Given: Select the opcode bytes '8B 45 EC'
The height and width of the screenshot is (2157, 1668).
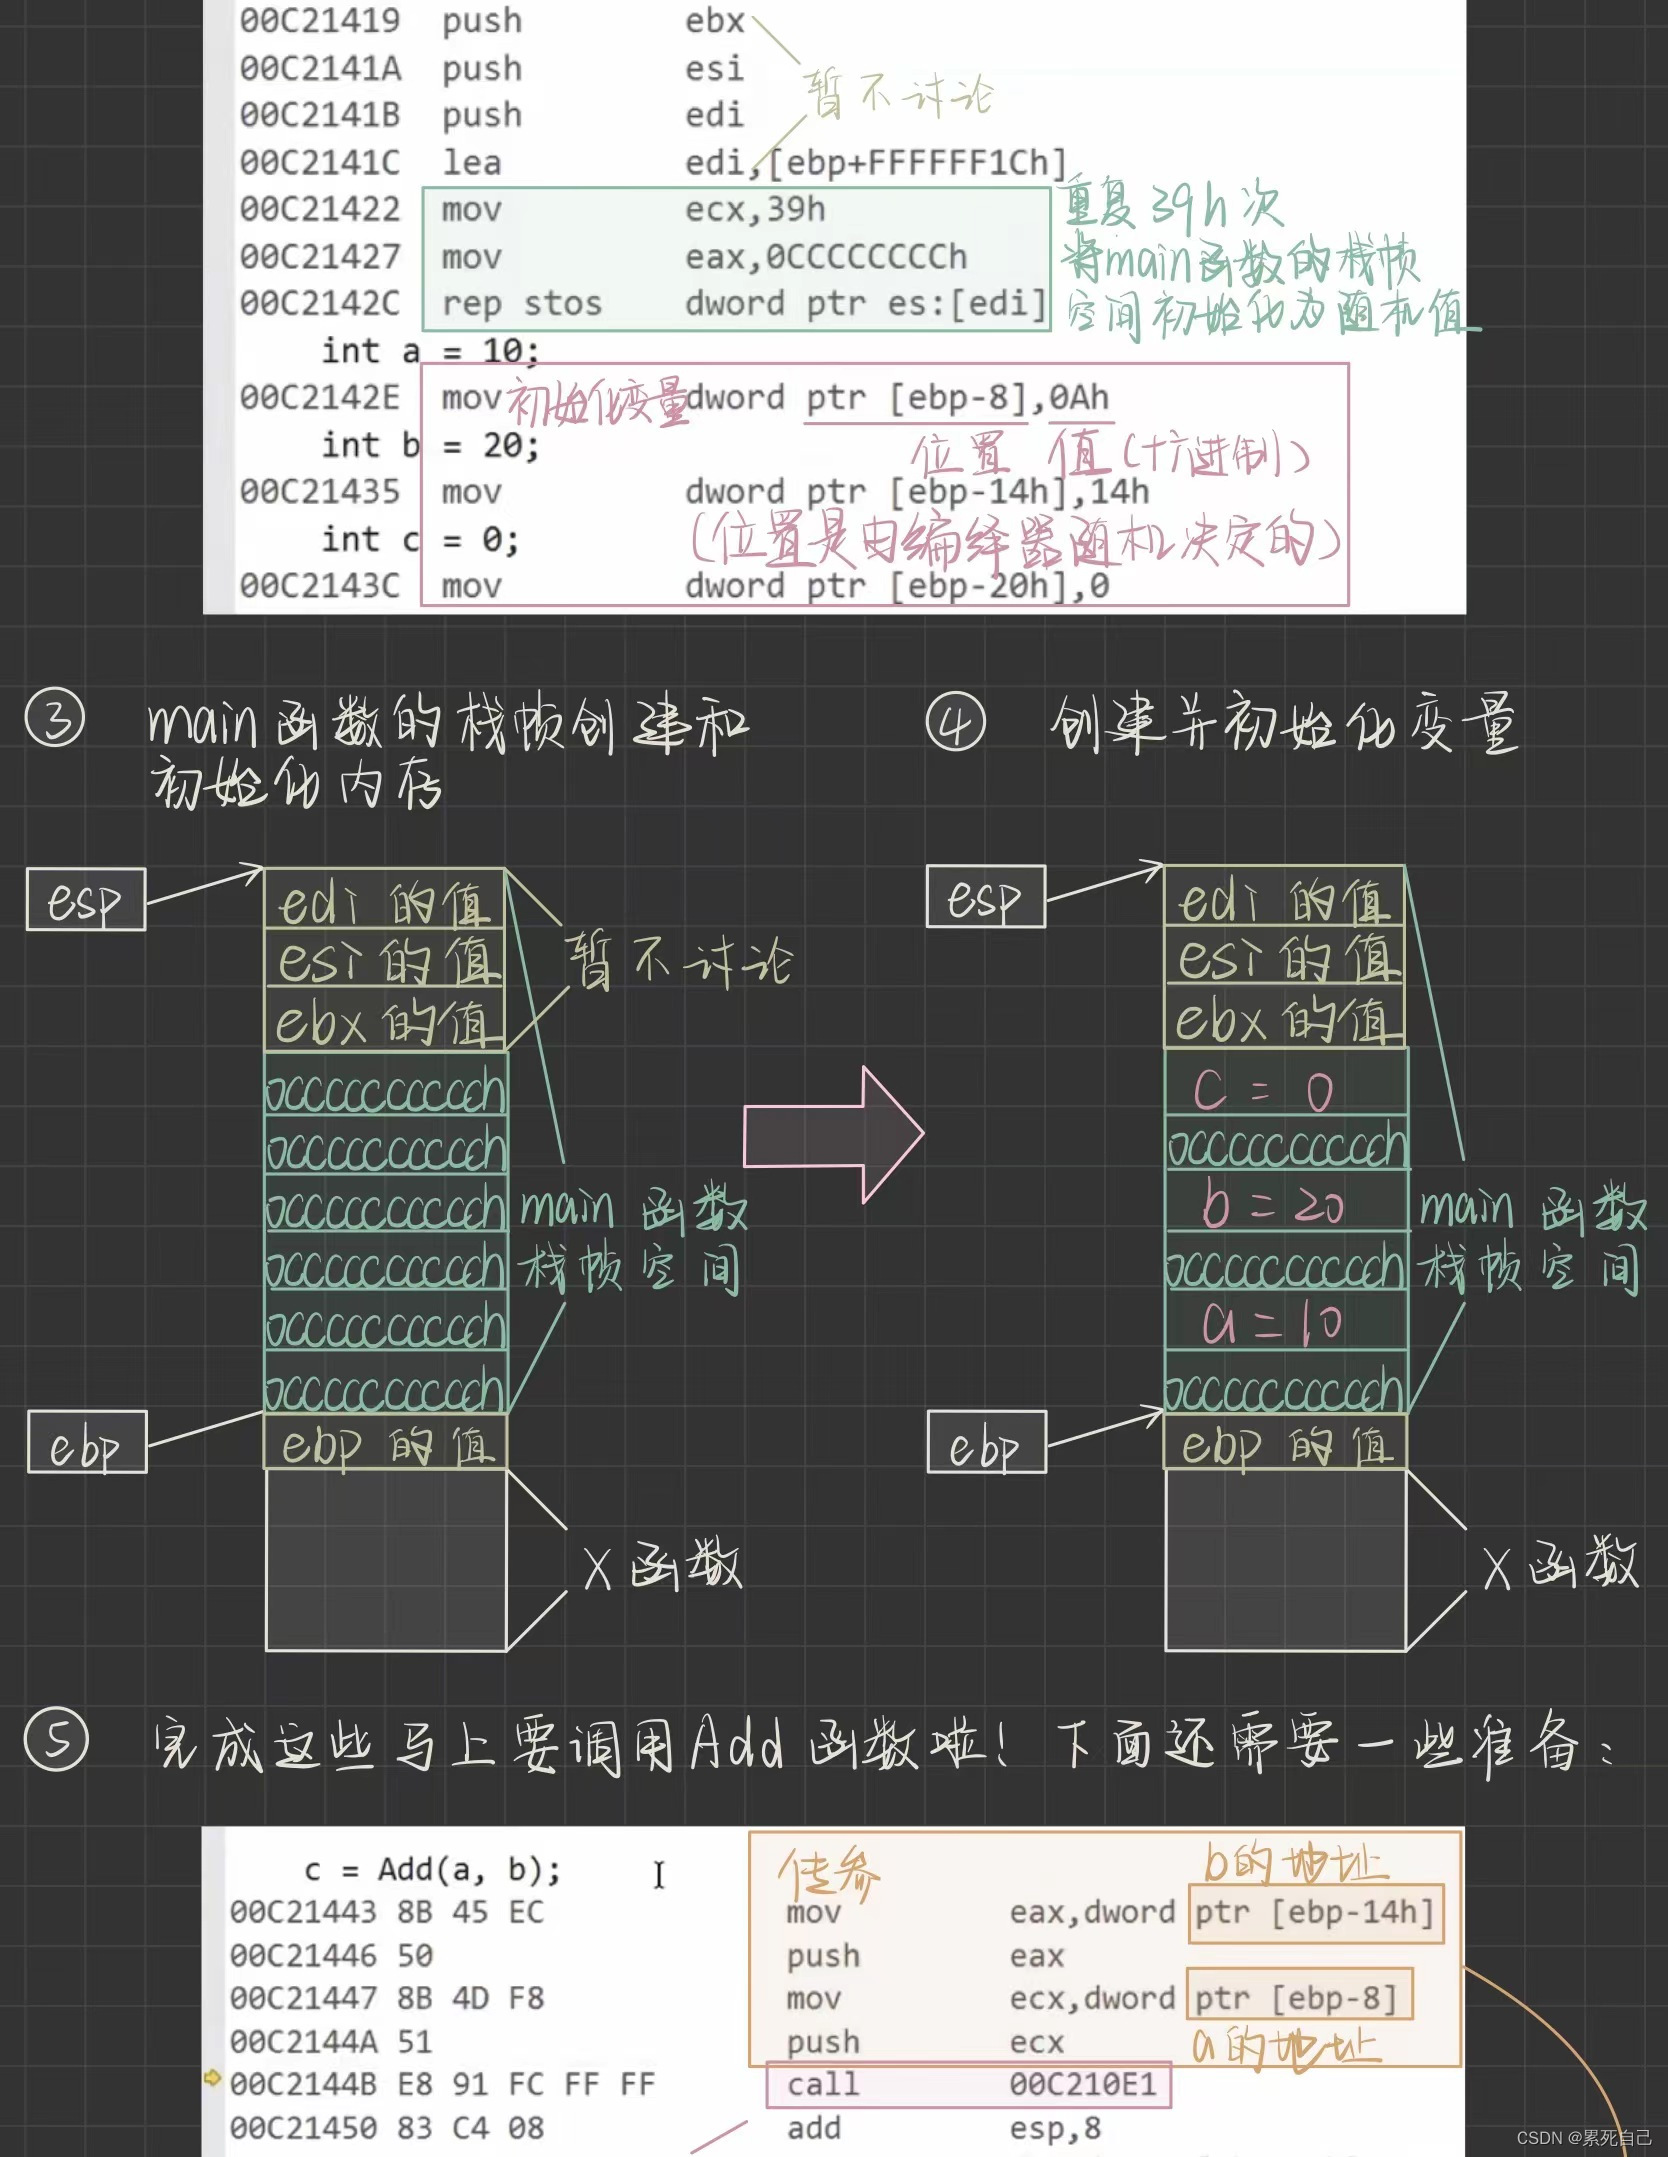Looking at the screenshot, I should click(x=470, y=1912).
